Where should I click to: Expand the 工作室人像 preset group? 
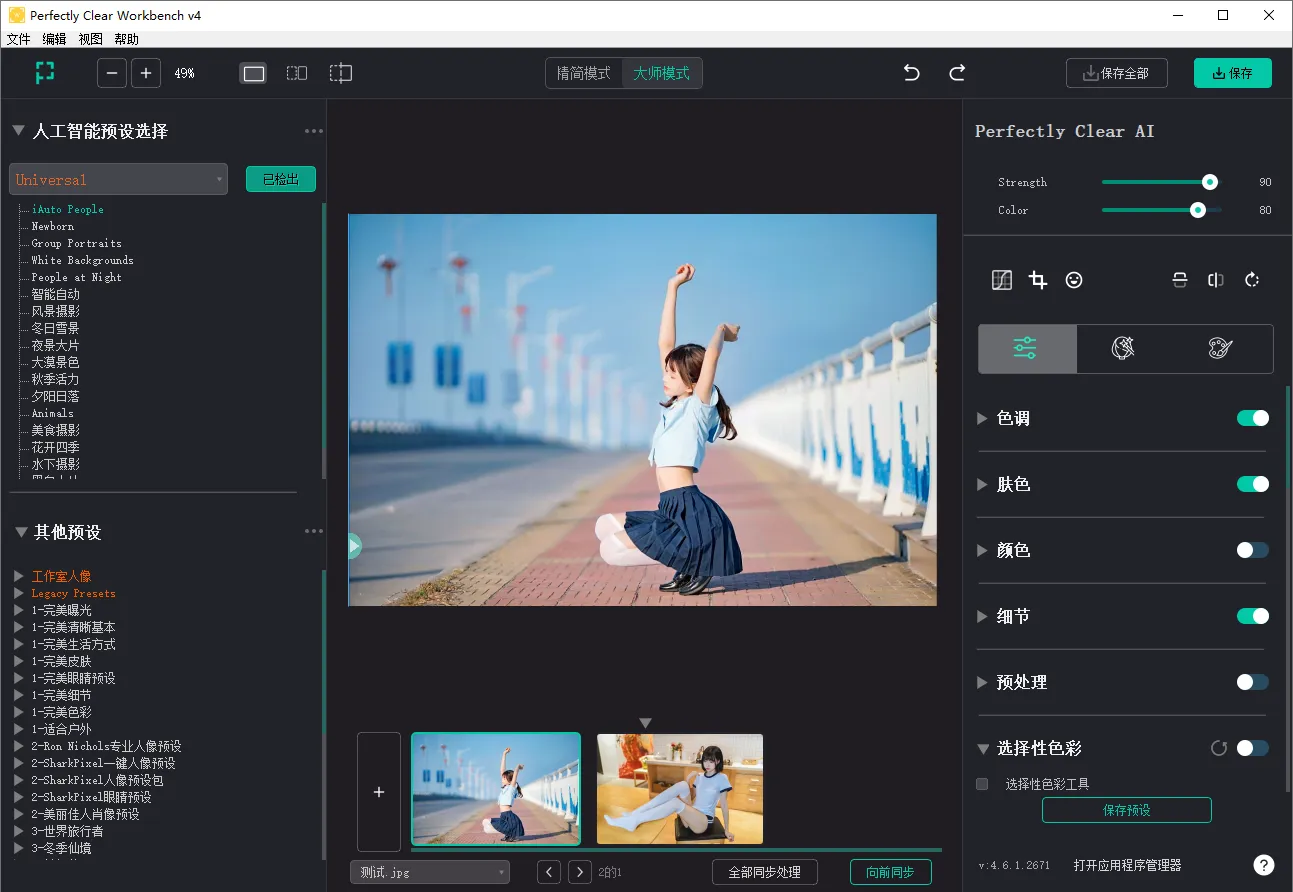pyautogui.click(x=19, y=576)
